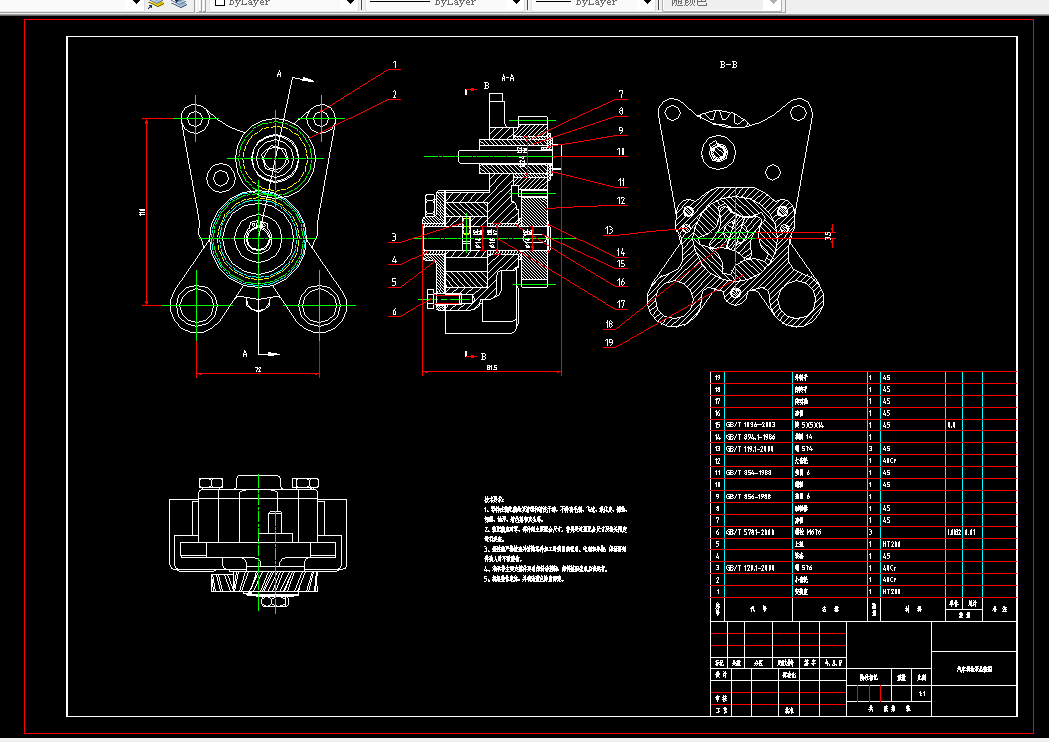
Task: Select the HT200 material in row 5
Action: (x=891, y=545)
